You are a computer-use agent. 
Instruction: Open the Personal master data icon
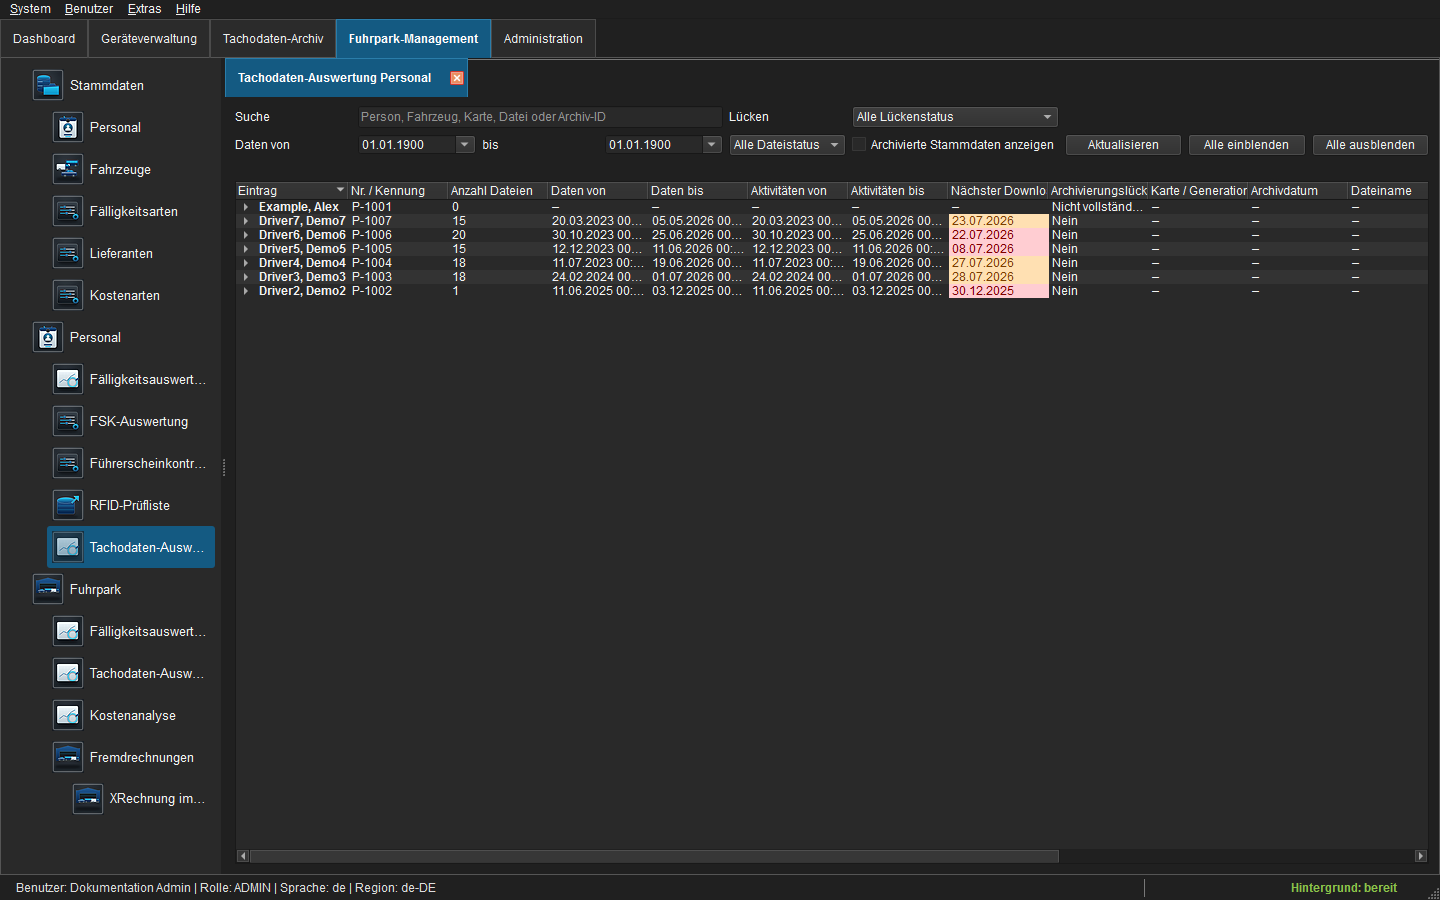(68, 127)
